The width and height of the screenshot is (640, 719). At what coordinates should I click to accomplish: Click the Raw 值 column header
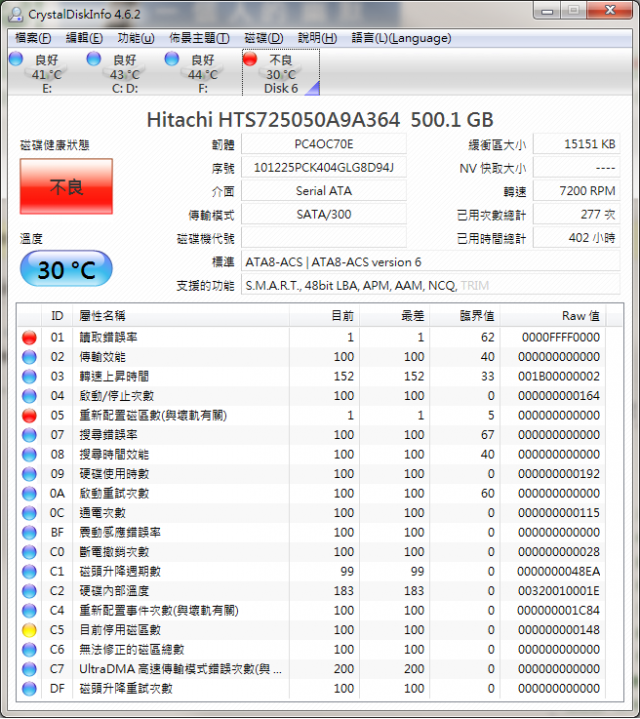[552, 315]
